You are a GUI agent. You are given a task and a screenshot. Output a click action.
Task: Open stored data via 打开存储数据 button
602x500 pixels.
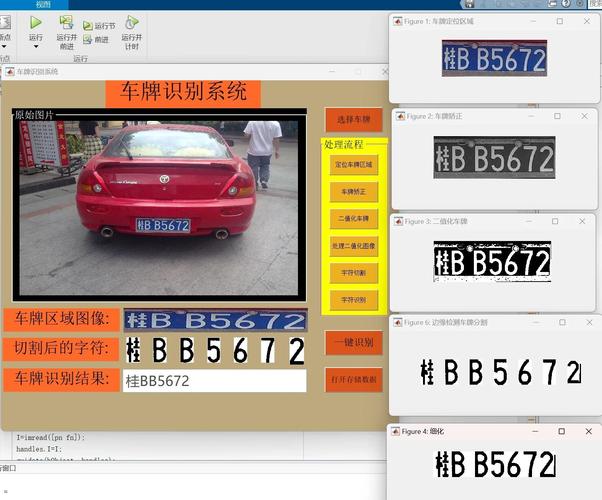pyautogui.click(x=353, y=380)
